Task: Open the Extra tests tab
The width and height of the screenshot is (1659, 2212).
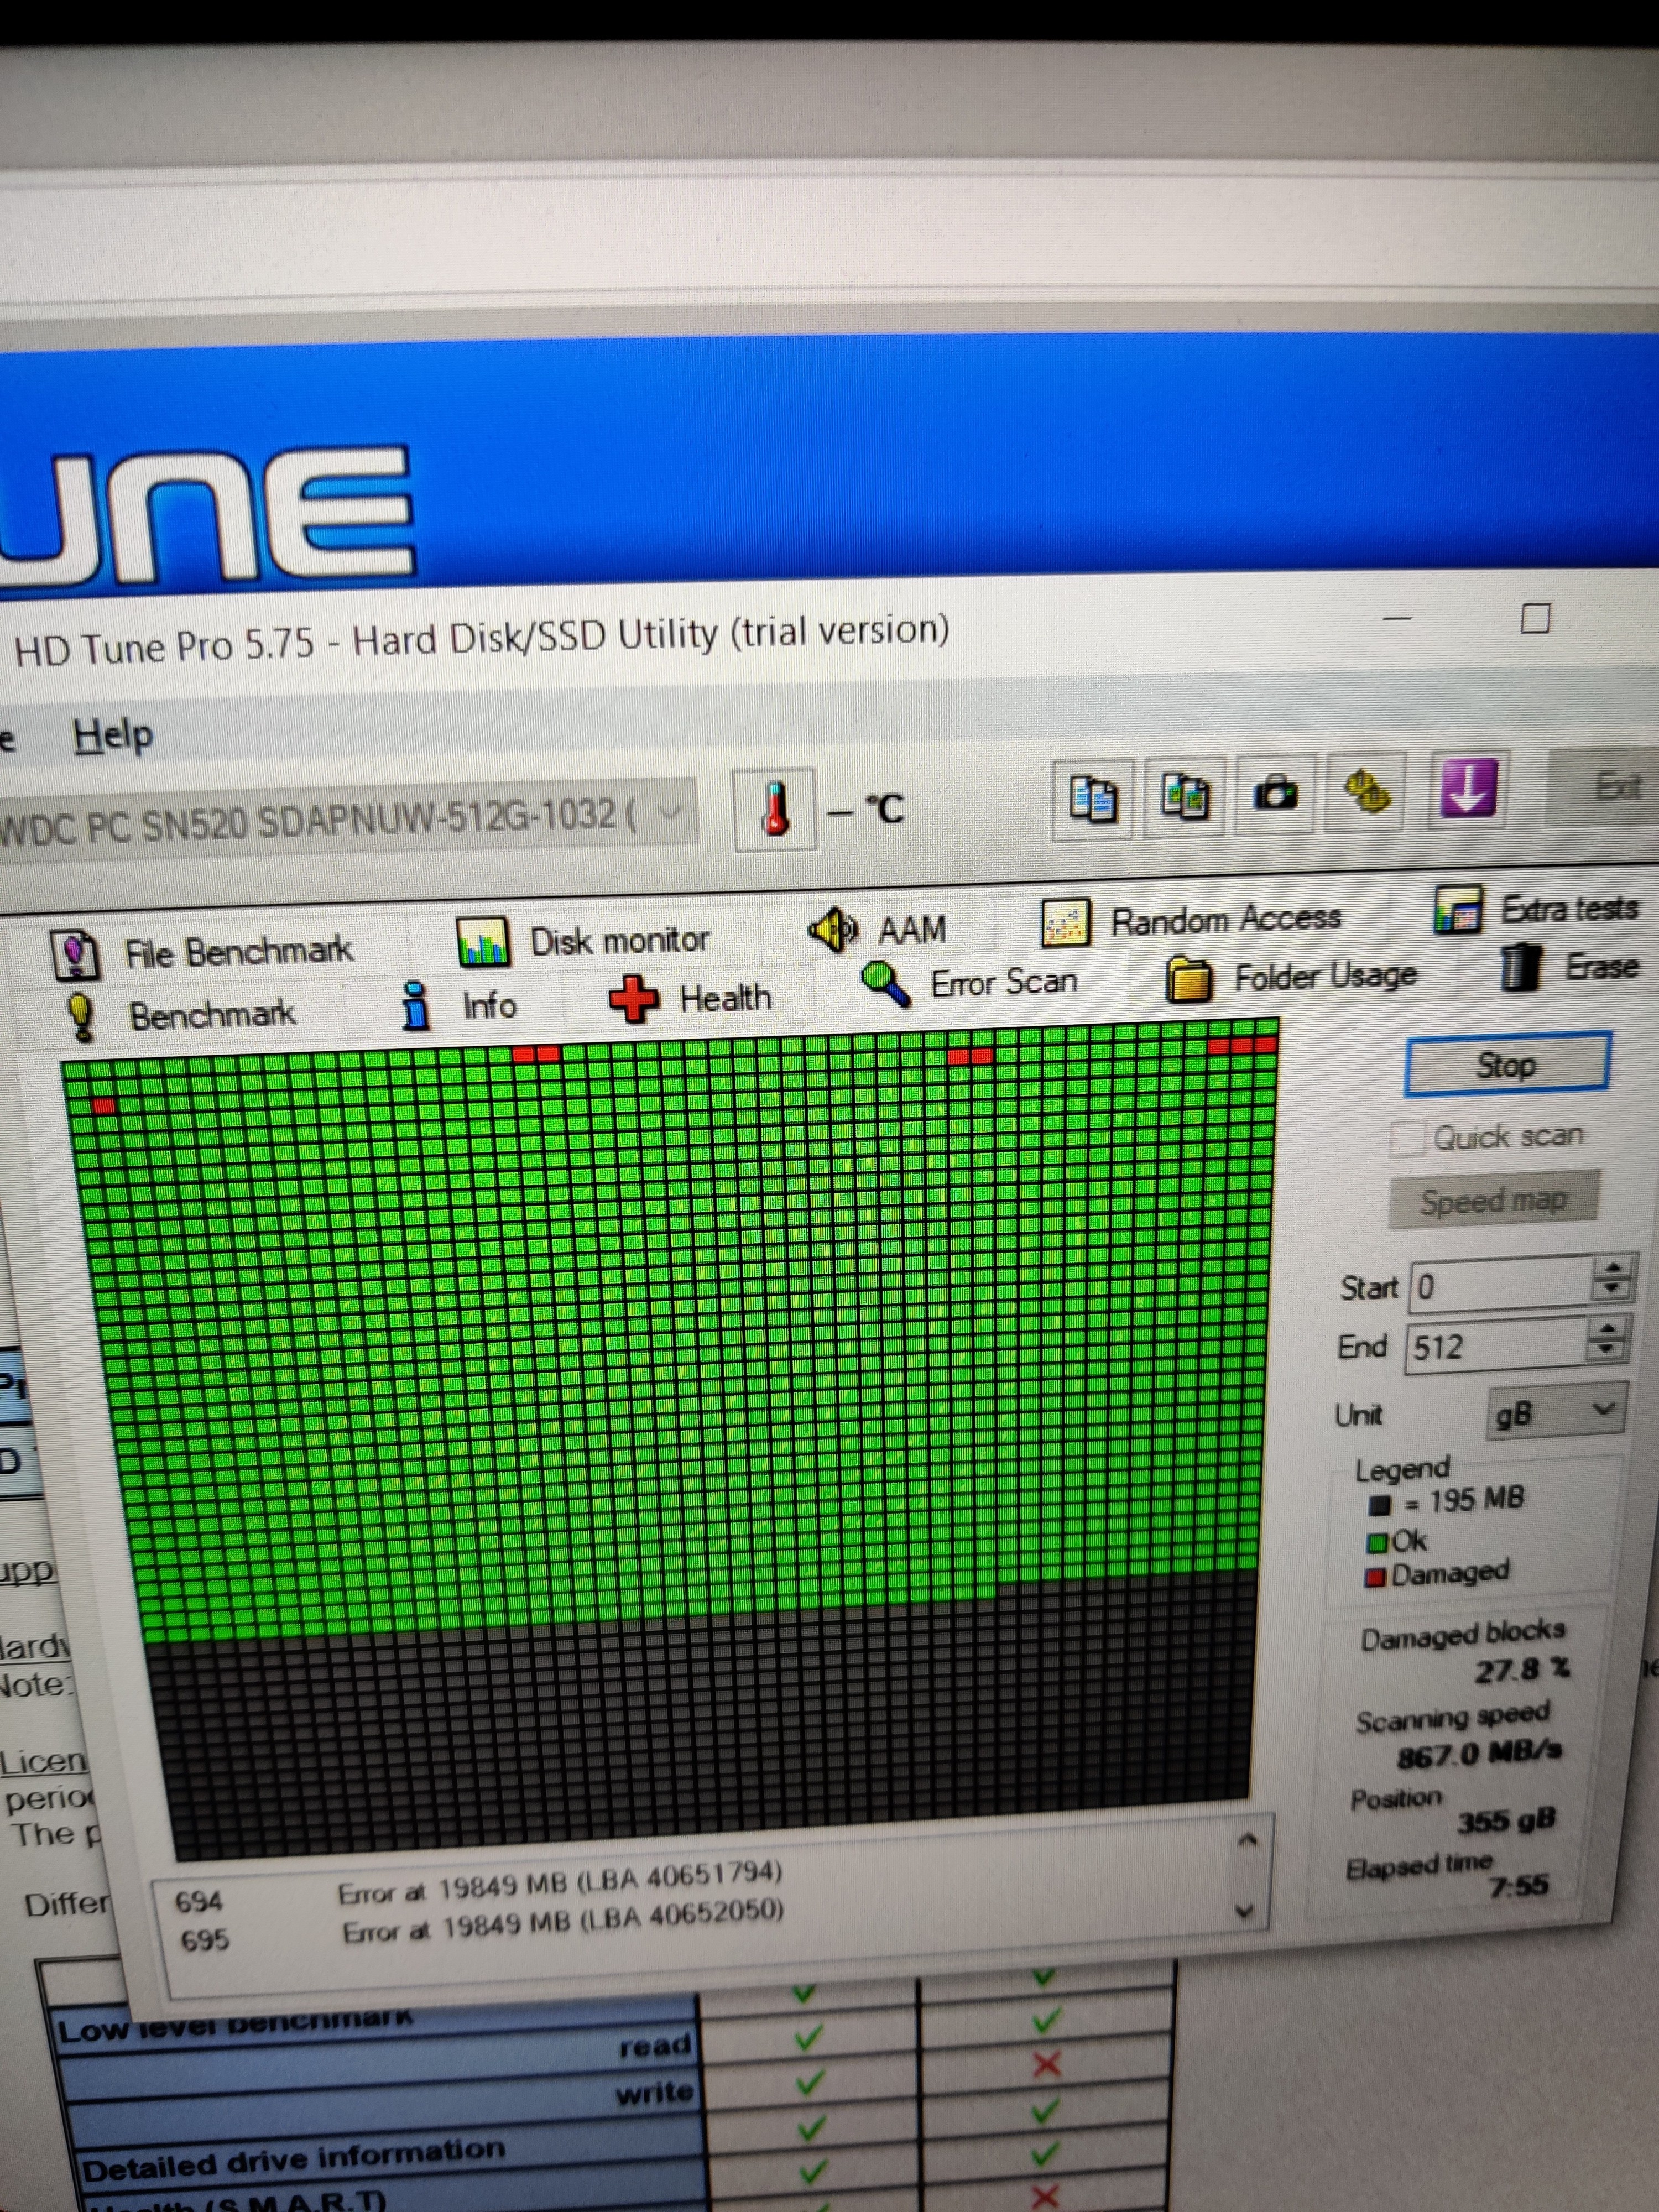Action: point(1569,908)
